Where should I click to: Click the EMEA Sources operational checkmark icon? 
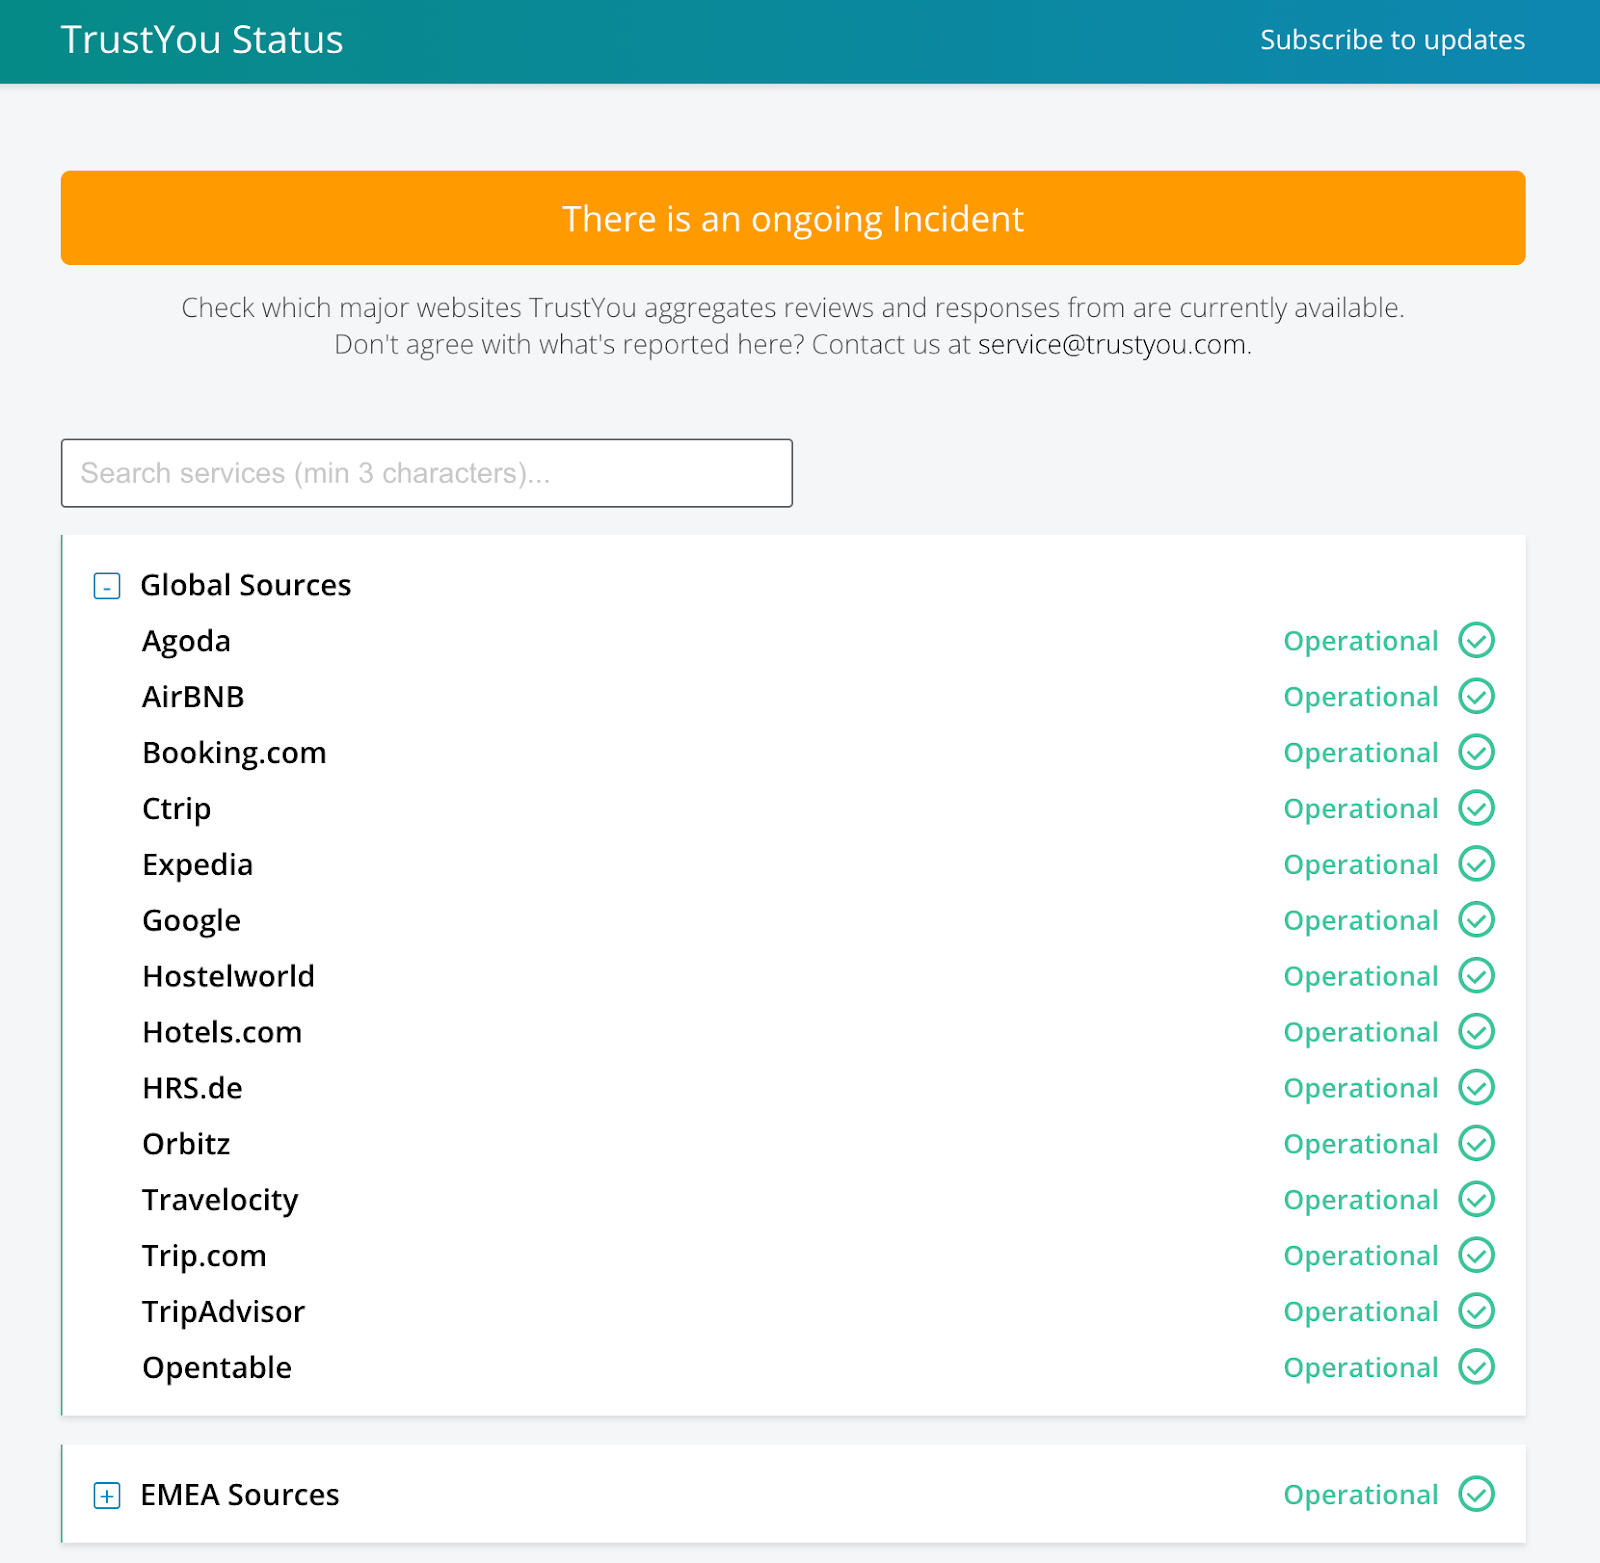coord(1476,1494)
